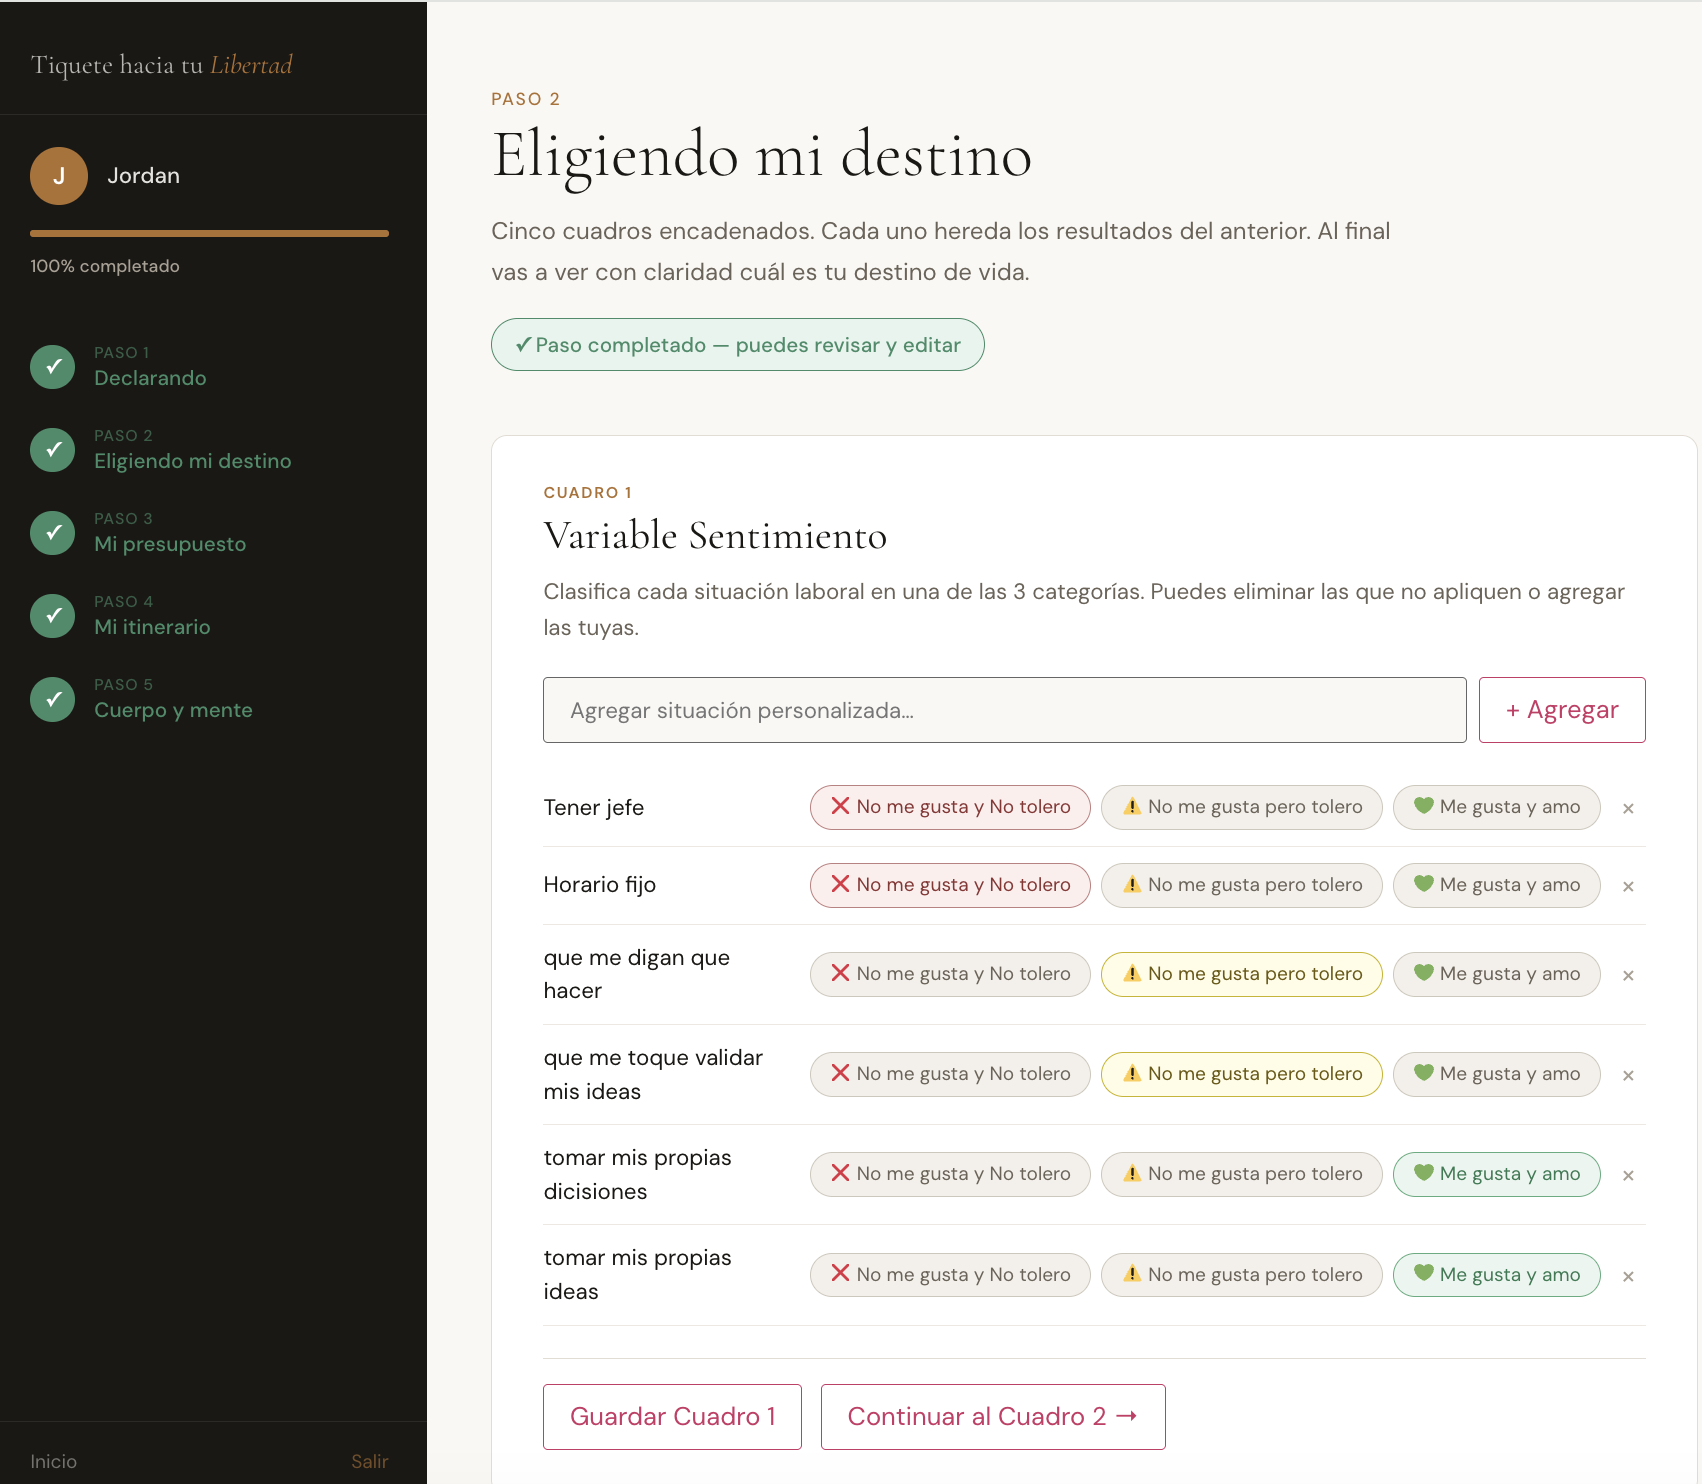Viewport: 1702px width, 1484px height.
Task: Delete the 'Horario fijo' situation
Action: point(1628,886)
